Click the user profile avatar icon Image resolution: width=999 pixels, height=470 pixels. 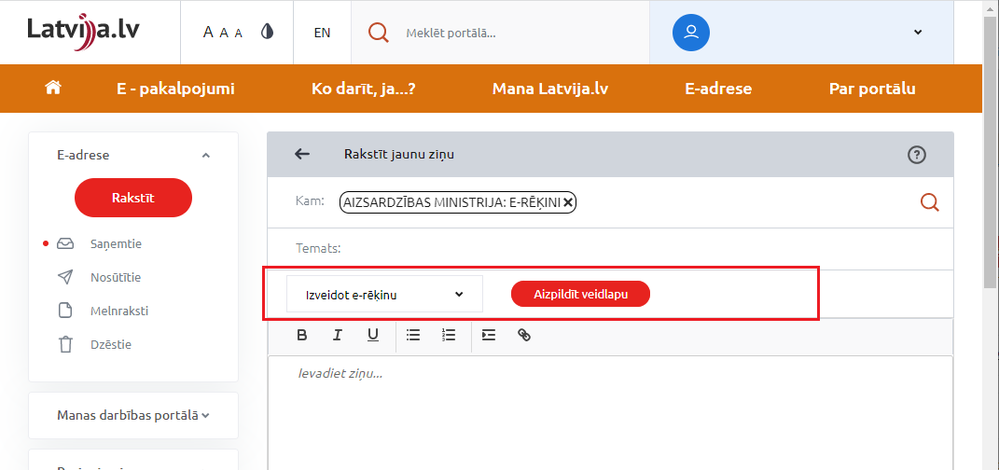pyautogui.click(x=691, y=32)
